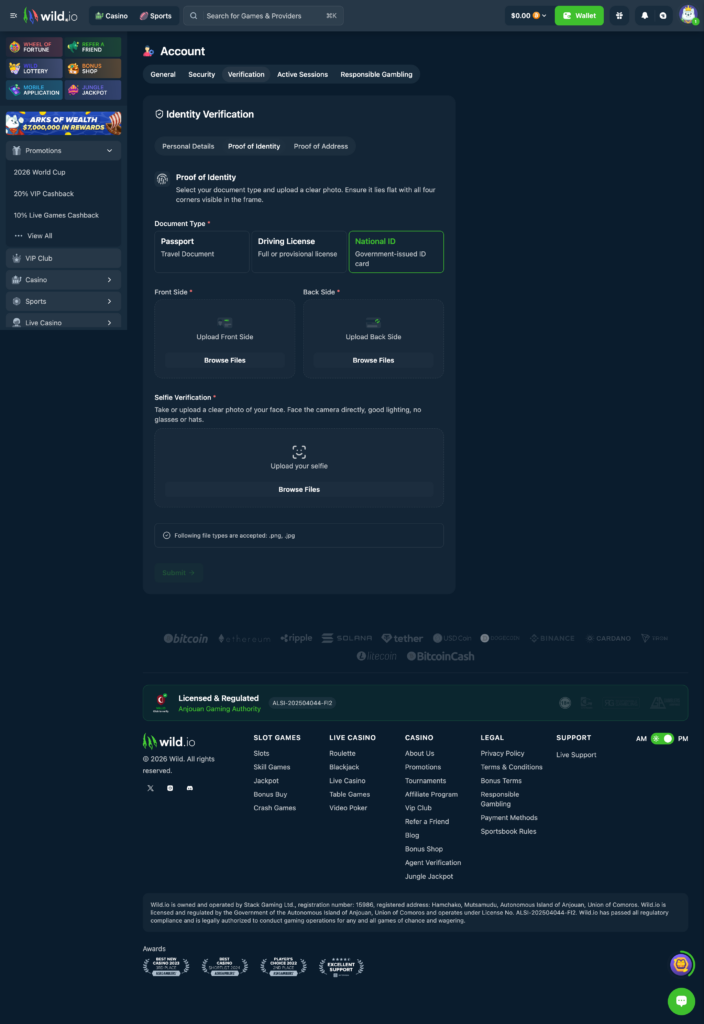704x1024 pixels.
Task: Click the search magnifier icon
Action: click(x=193, y=16)
